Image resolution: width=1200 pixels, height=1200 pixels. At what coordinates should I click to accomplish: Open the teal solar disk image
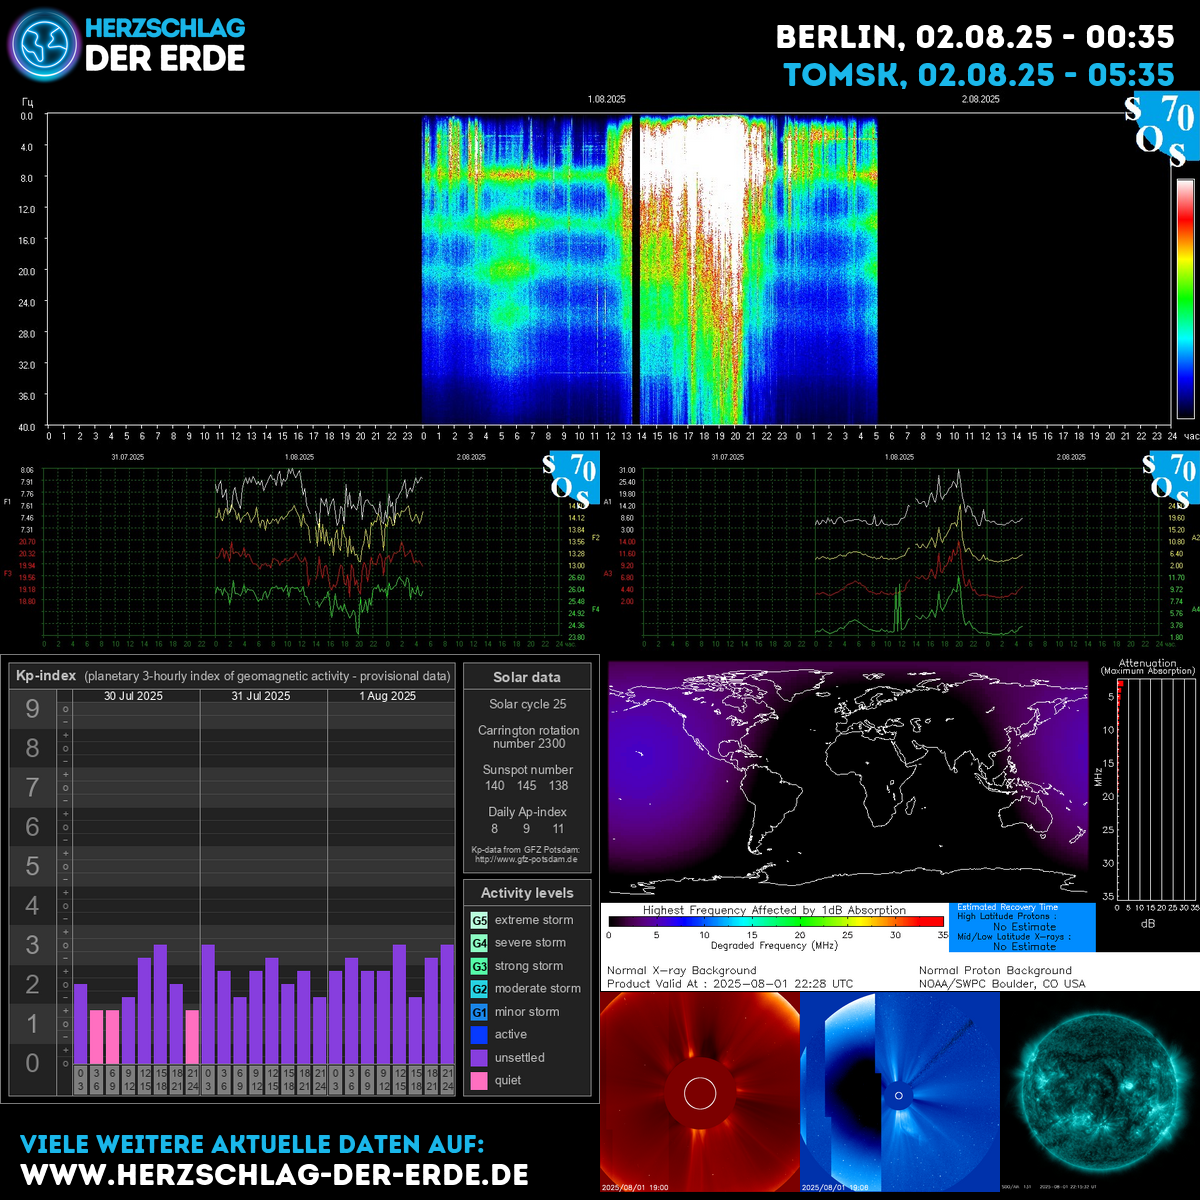point(1100,1092)
